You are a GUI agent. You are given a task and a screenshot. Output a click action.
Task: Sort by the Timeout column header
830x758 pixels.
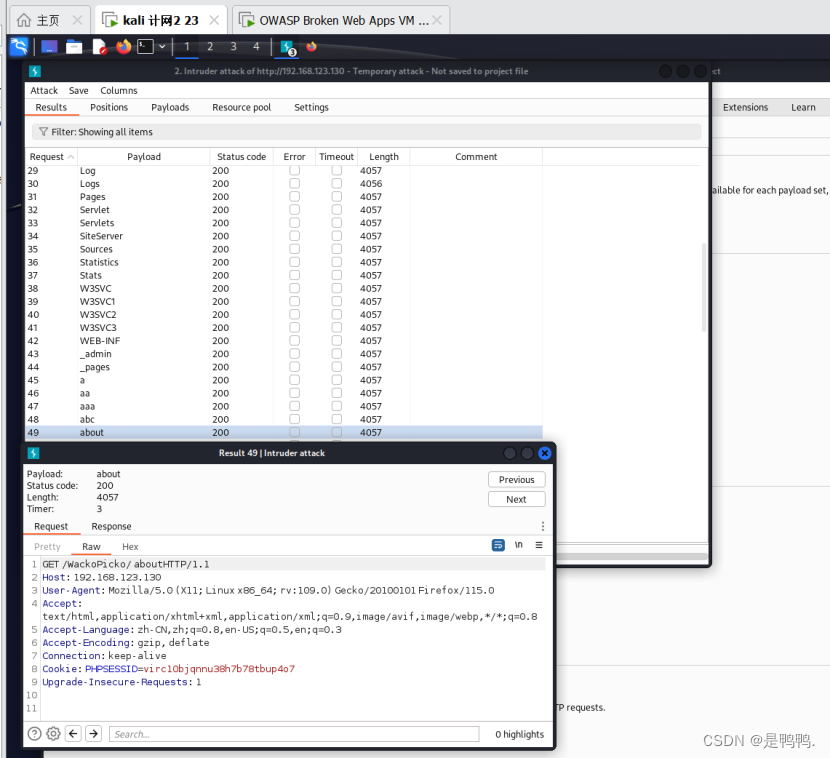336,157
